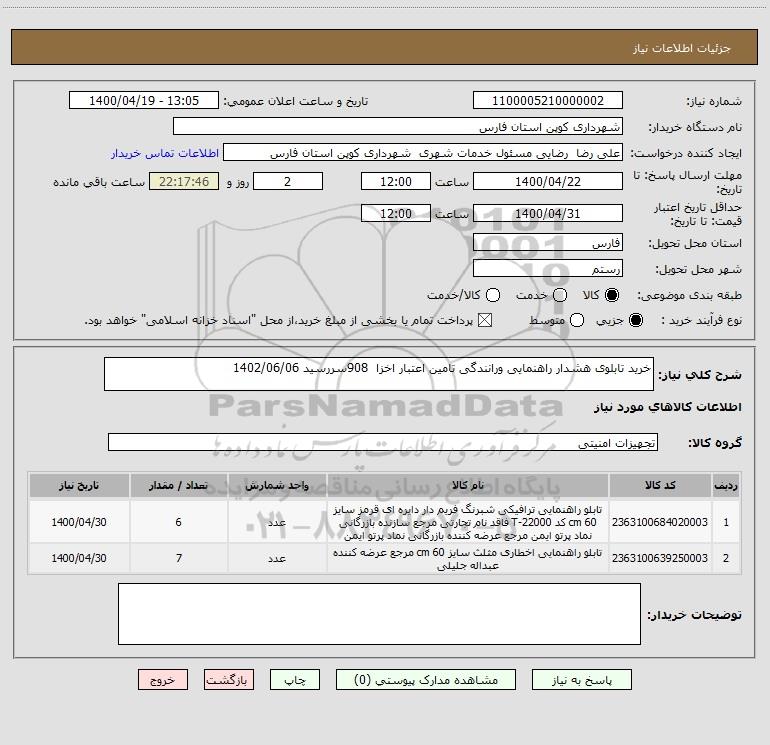
Task: Click row 1 need date 1400/04/30
Action: pos(79,522)
